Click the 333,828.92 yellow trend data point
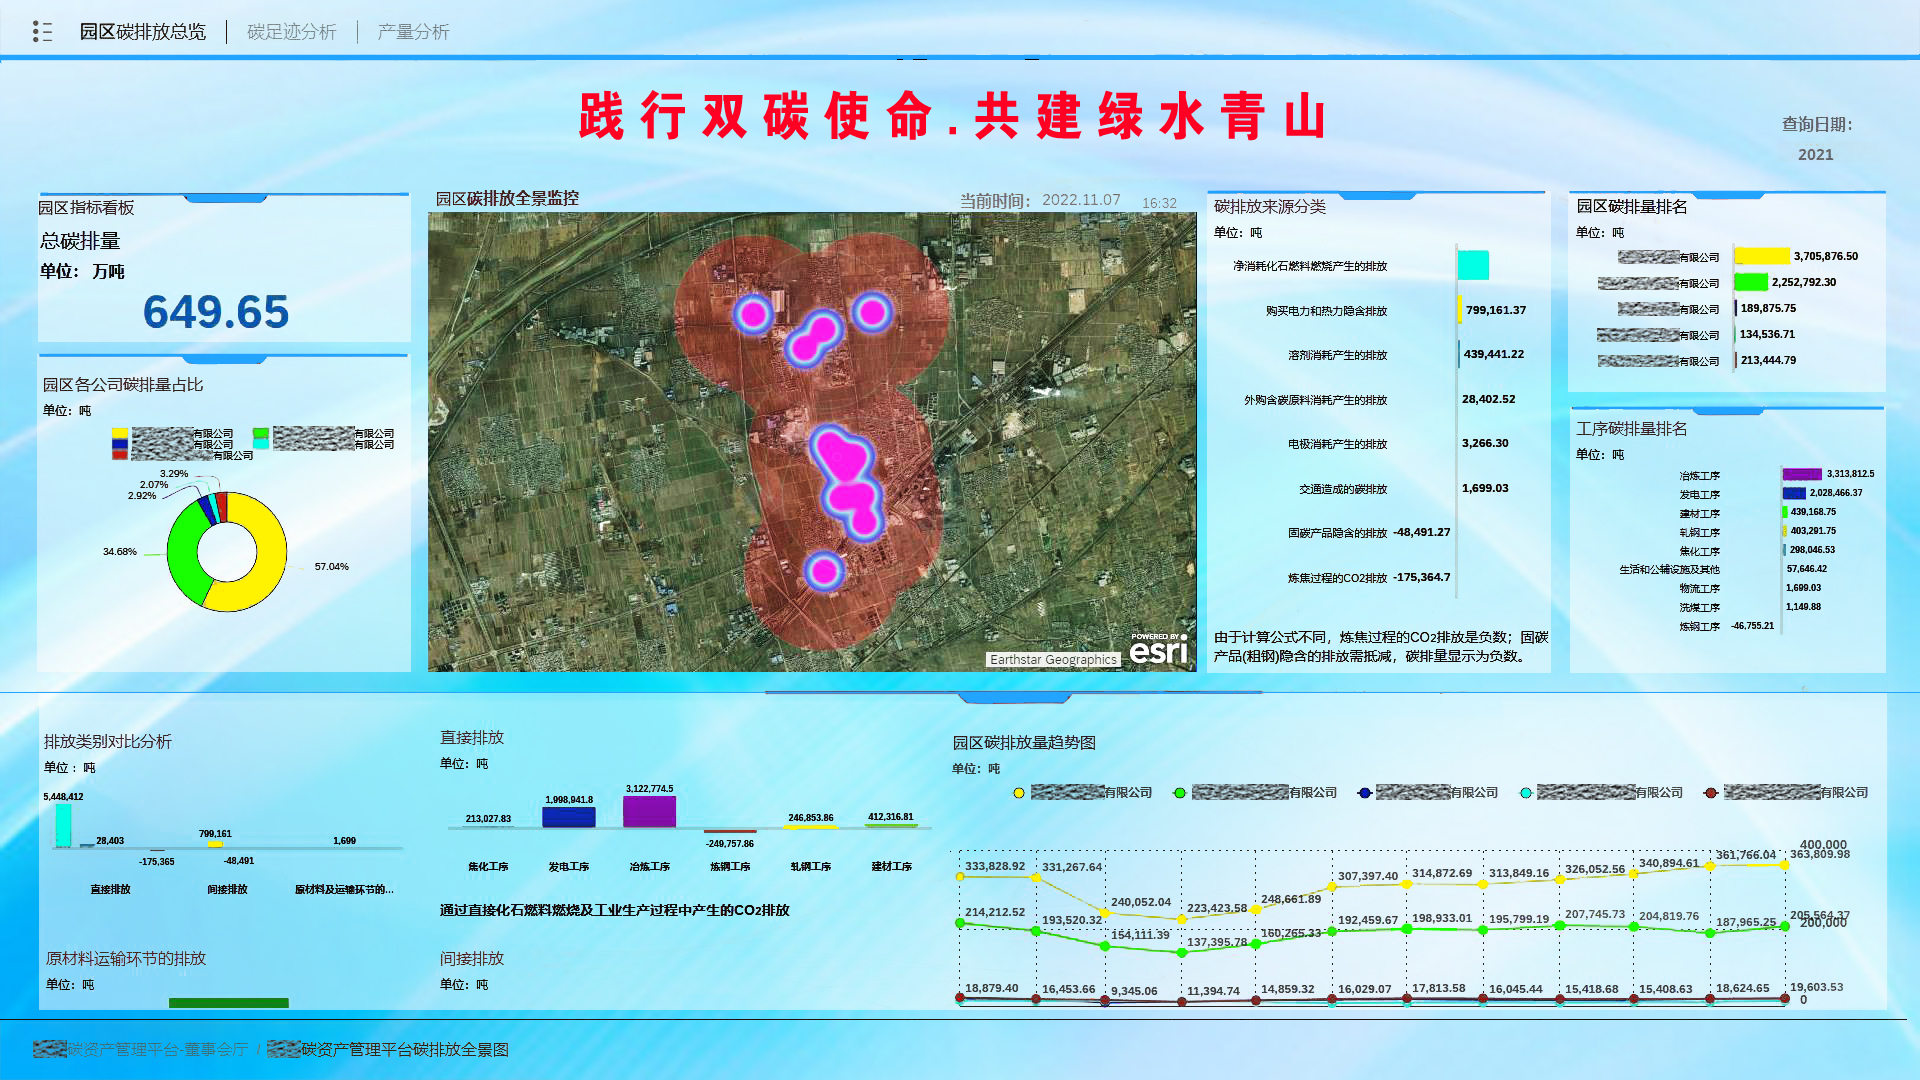This screenshot has height=1080, width=1920. [960, 877]
